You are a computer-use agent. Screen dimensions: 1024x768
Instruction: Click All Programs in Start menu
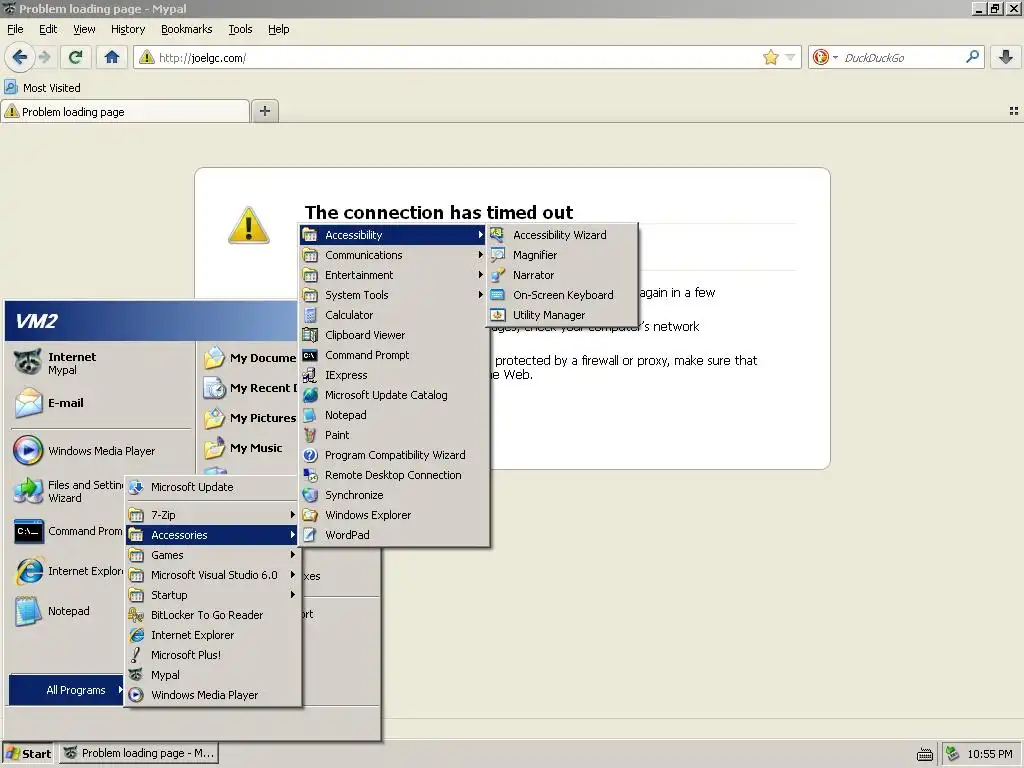tap(67, 690)
